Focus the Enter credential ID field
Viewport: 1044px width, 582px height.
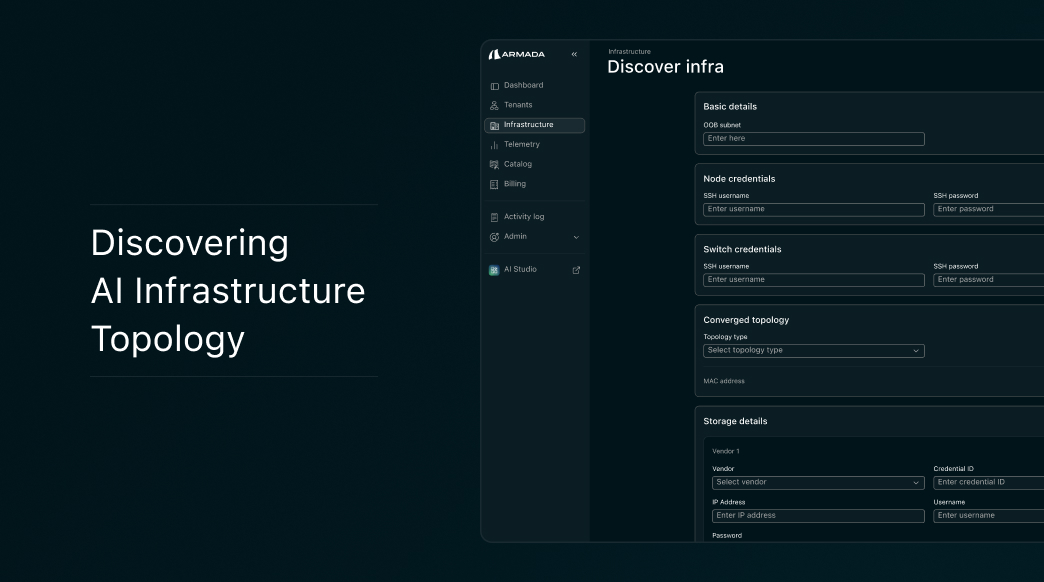tap(989, 482)
